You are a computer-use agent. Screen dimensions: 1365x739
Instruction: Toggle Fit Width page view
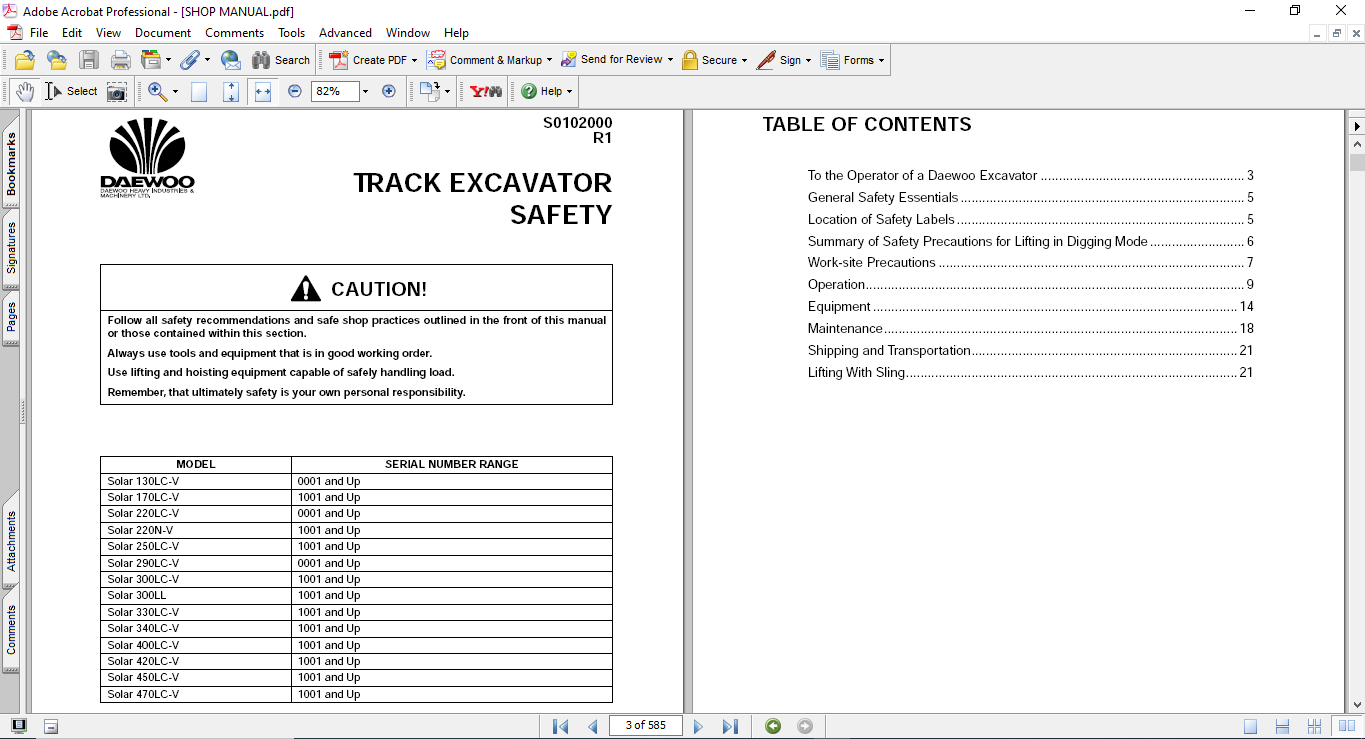click(x=263, y=91)
